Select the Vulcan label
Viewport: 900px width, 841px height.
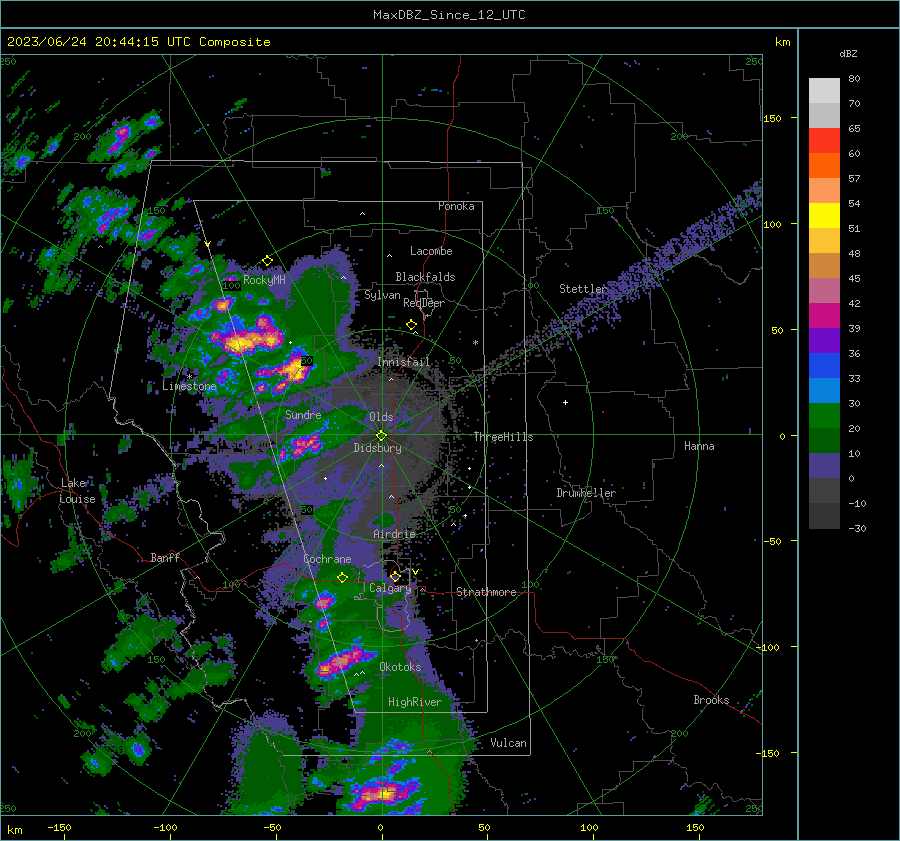[508, 743]
